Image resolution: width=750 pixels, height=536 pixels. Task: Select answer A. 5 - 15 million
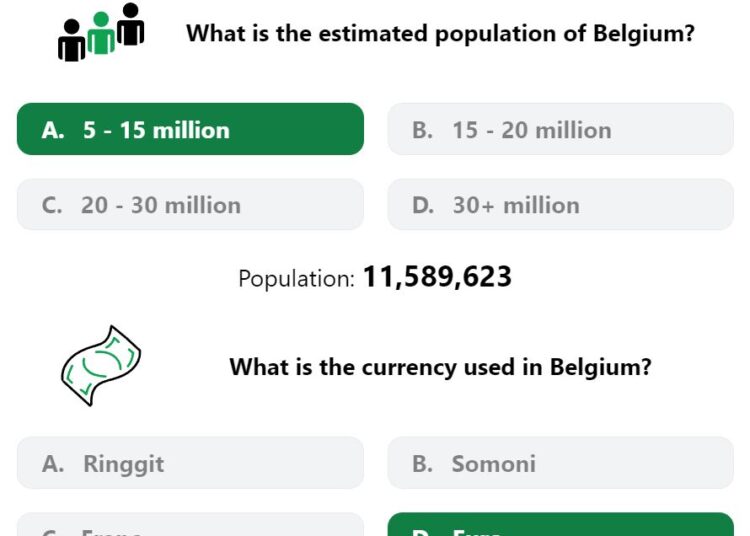(190, 129)
